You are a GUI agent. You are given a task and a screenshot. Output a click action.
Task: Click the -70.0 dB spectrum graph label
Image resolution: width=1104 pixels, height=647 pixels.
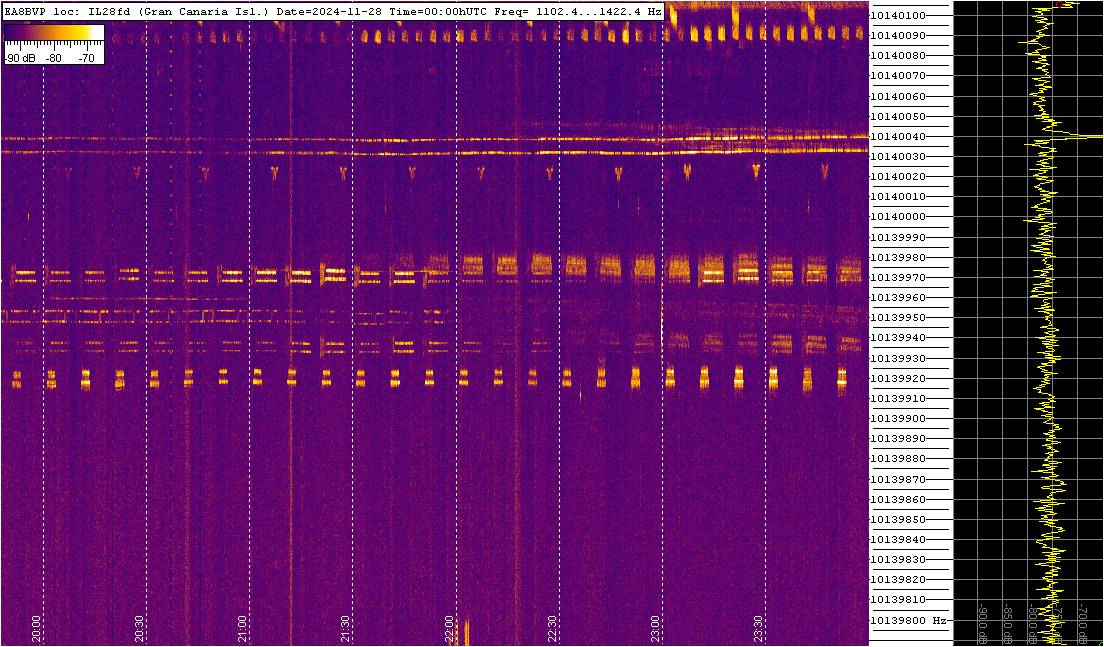point(1084,625)
